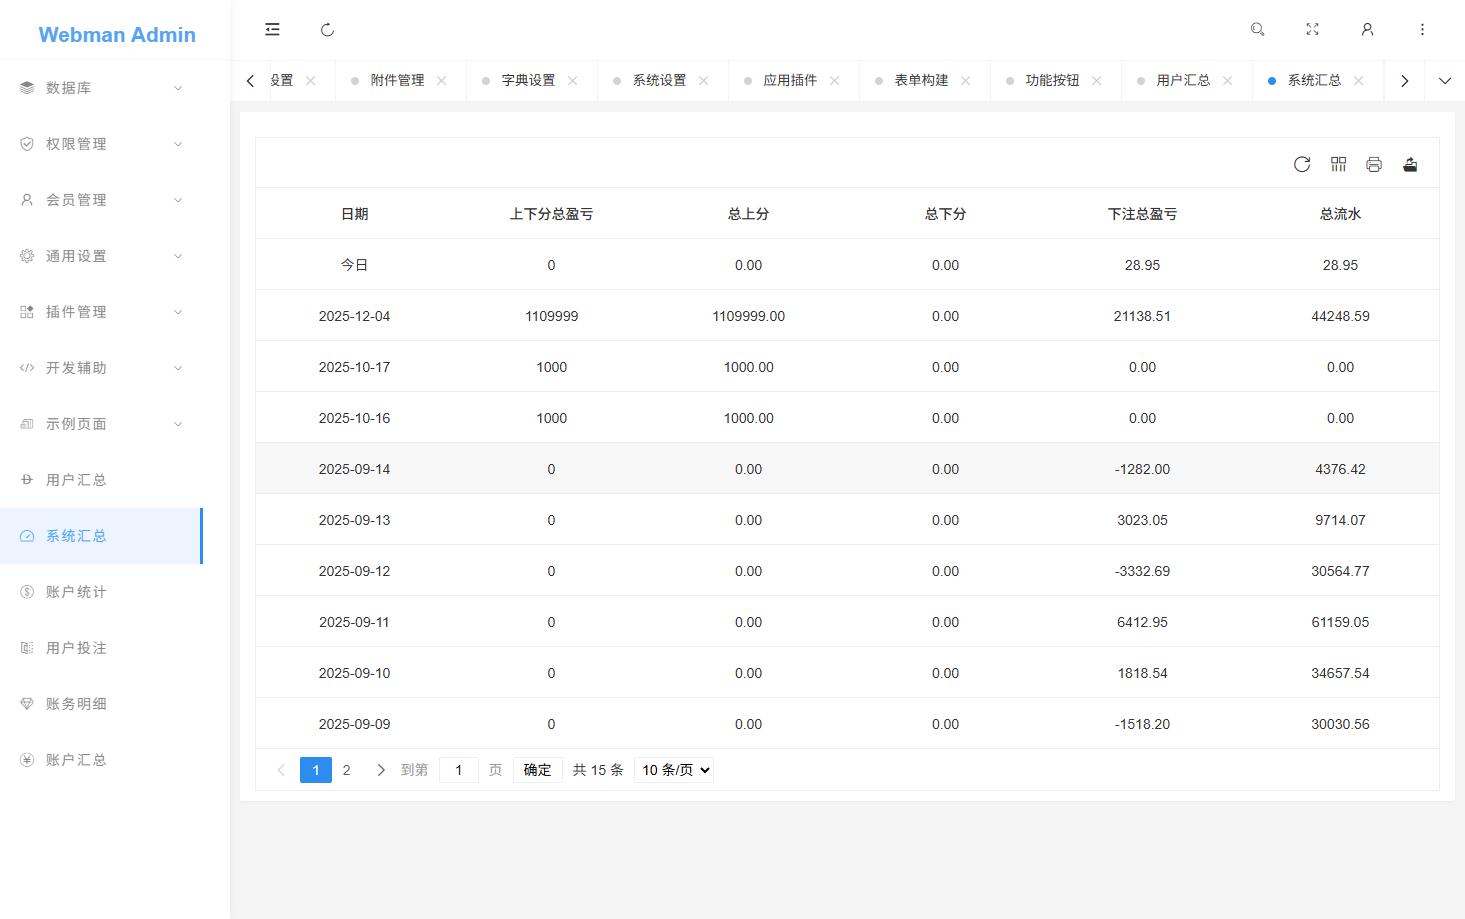The height and width of the screenshot is (919, 1465).
Task: Collapse the sidebar using the menu icon
Action: [x=272, y=29]
